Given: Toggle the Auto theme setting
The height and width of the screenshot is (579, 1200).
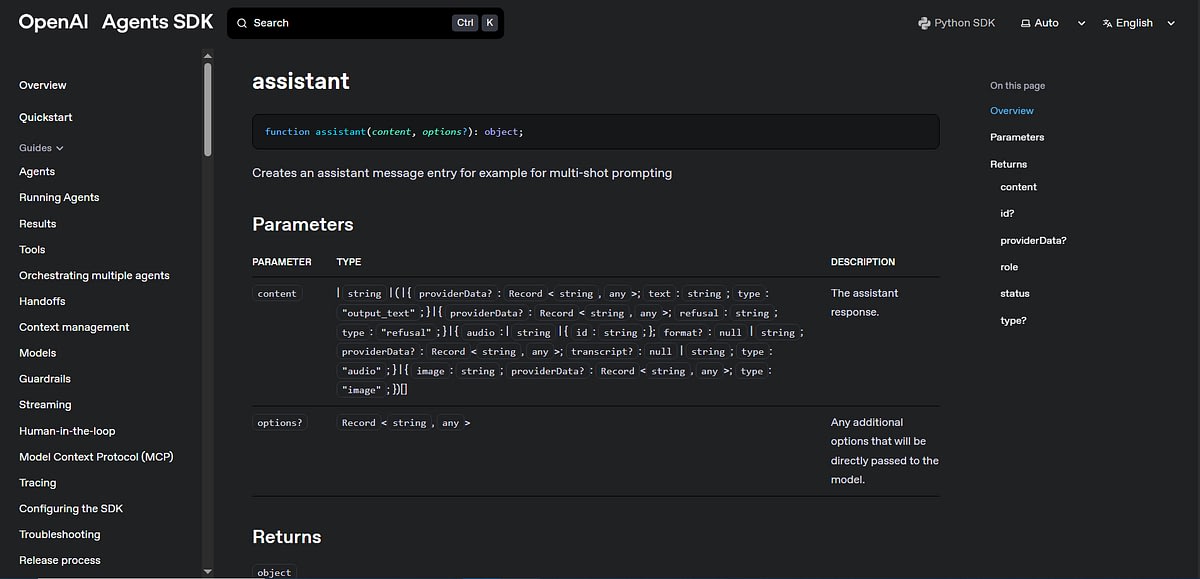Looking at the screenshot, I should point(1040,22).
